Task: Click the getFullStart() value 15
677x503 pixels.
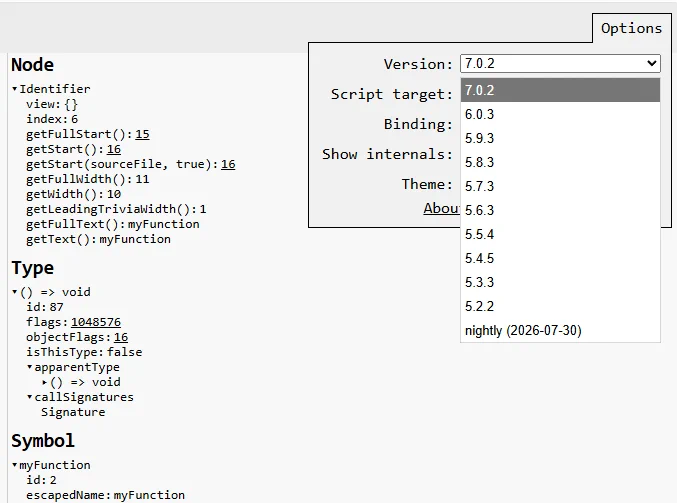Action: (x=142, y=134)
